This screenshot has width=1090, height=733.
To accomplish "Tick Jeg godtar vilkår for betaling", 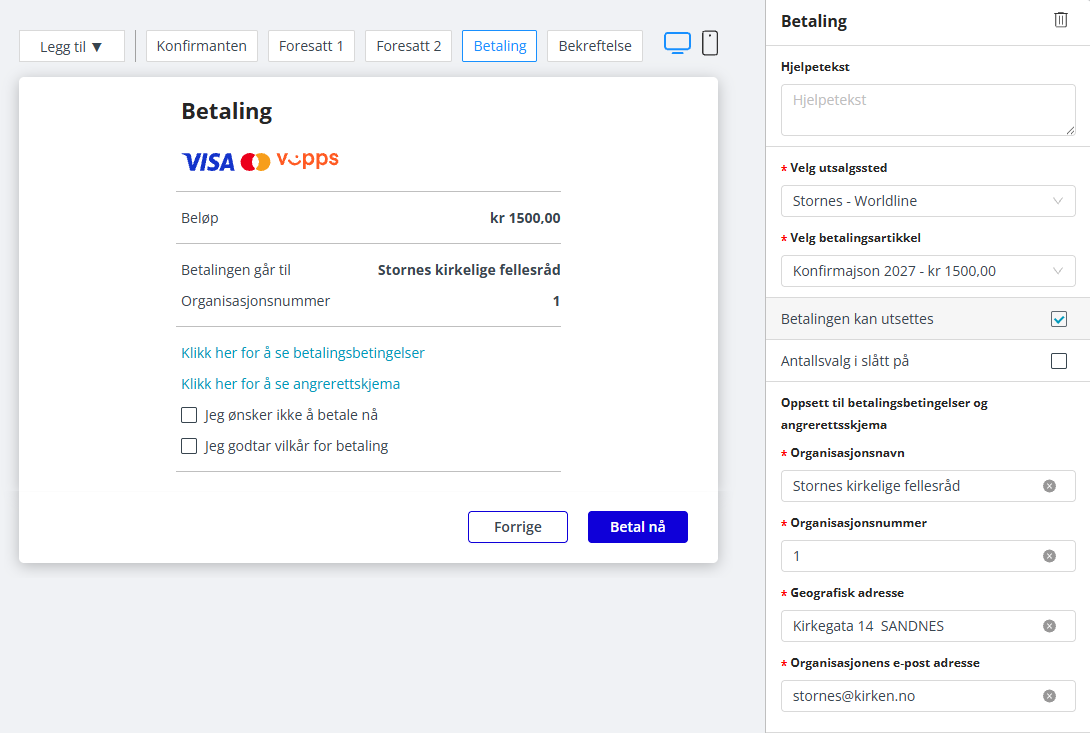I will coord(189,446).
